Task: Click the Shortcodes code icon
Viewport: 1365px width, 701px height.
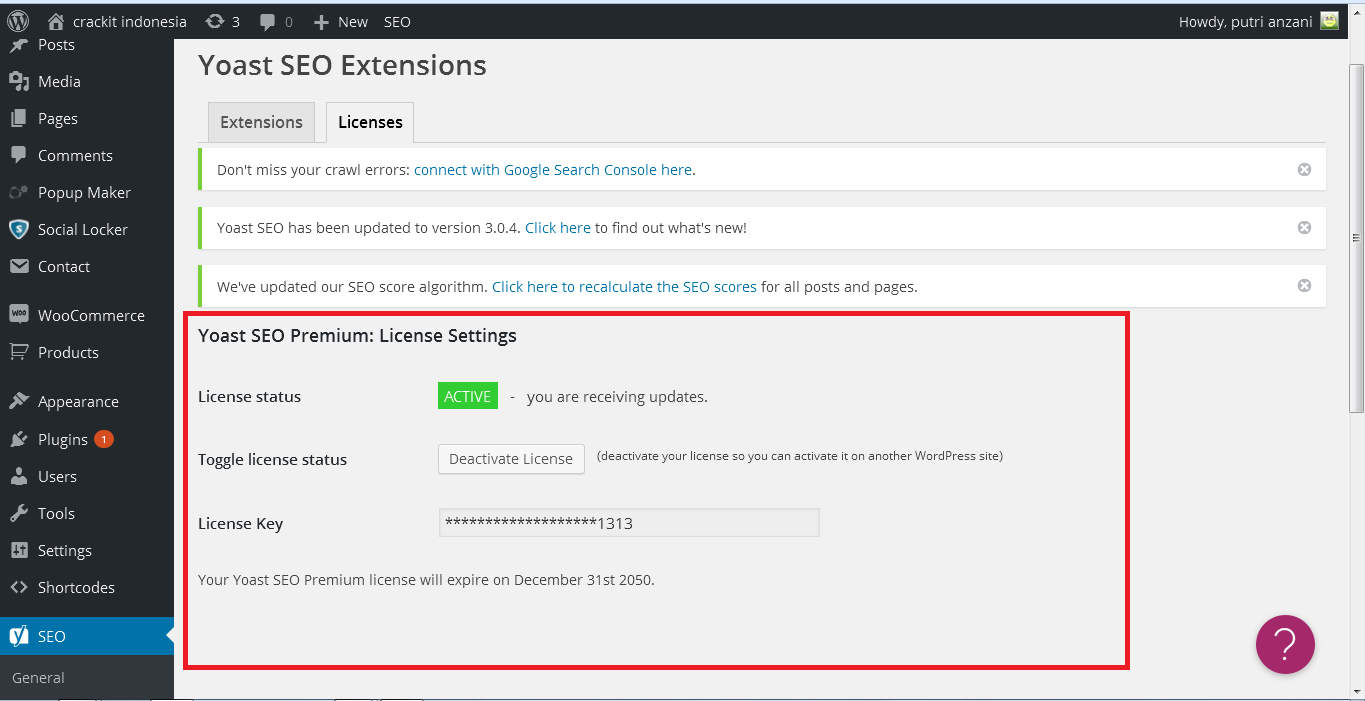Action: point(18,588)
